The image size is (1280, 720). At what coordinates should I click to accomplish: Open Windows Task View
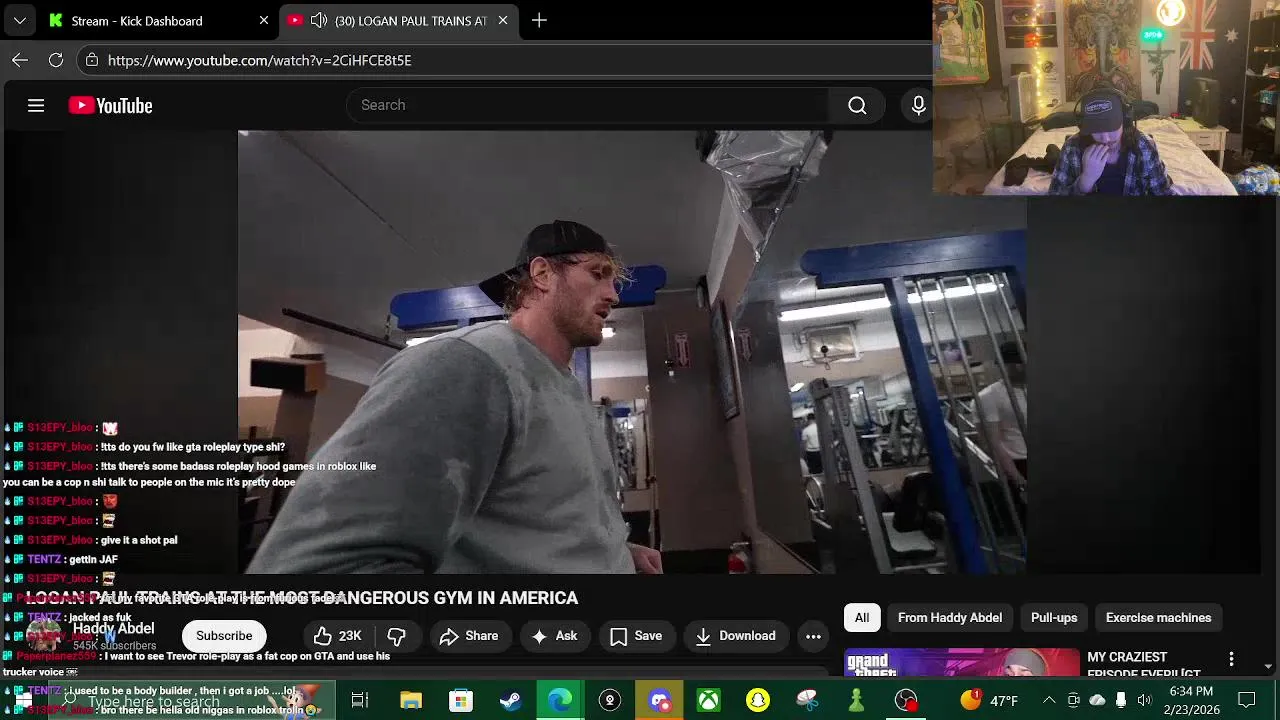360,700
